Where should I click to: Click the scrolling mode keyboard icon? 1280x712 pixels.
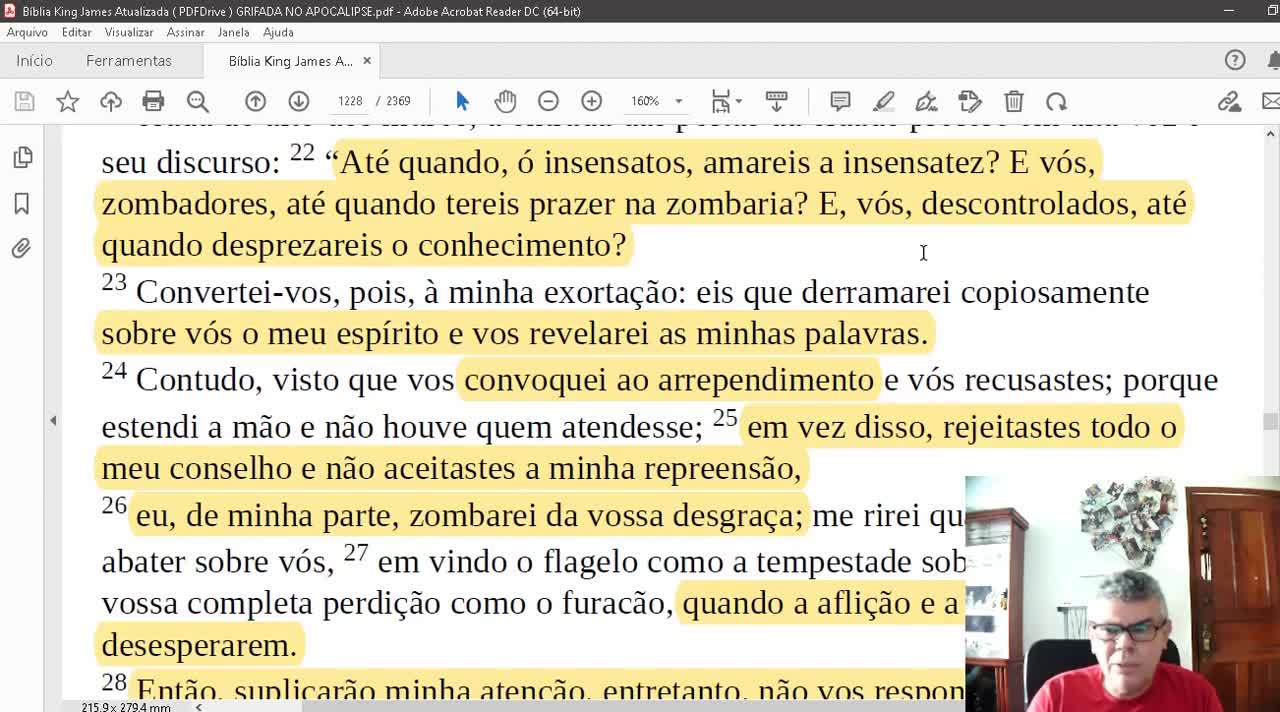(776, 101)
